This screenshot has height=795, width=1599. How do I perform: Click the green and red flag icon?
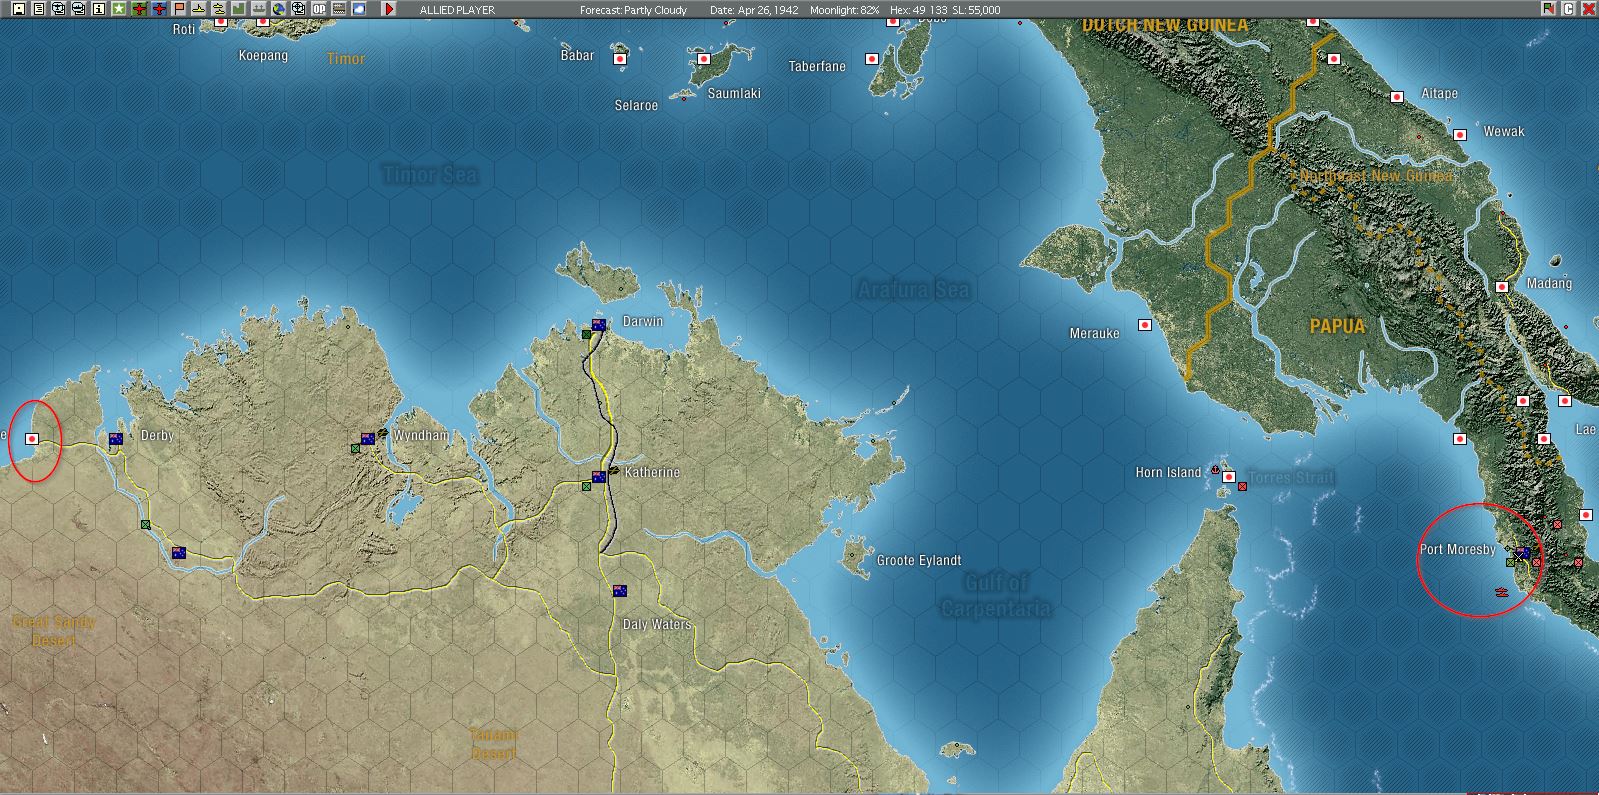[1549, 9]
